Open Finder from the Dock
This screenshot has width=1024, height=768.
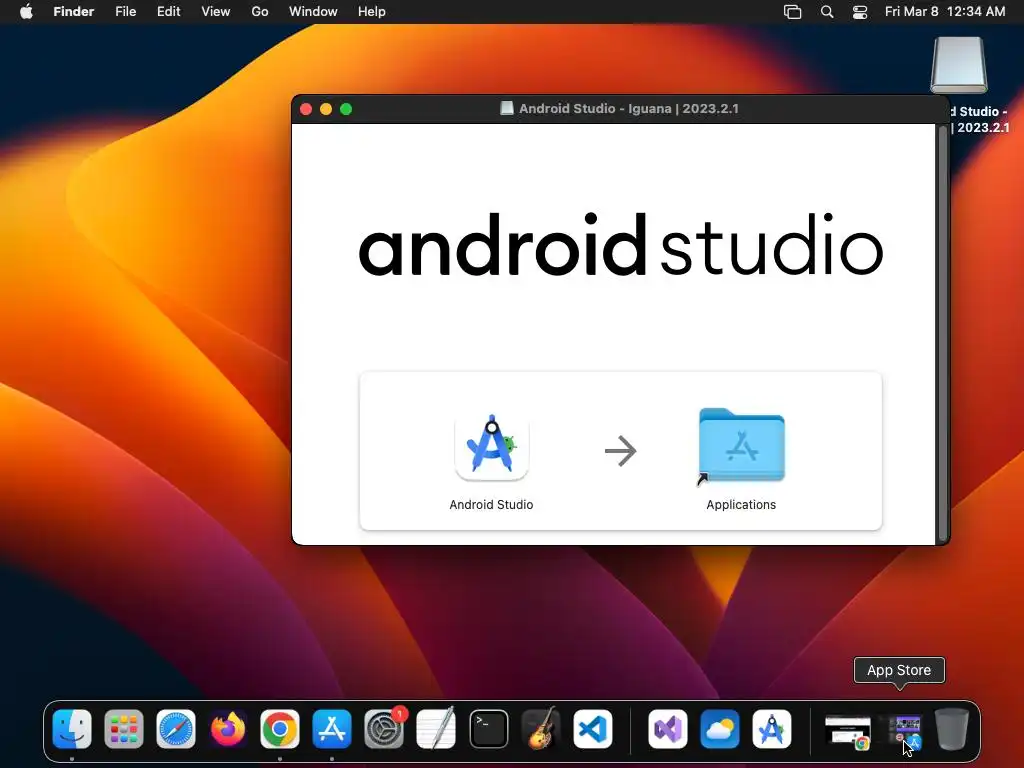coord(72,728)
